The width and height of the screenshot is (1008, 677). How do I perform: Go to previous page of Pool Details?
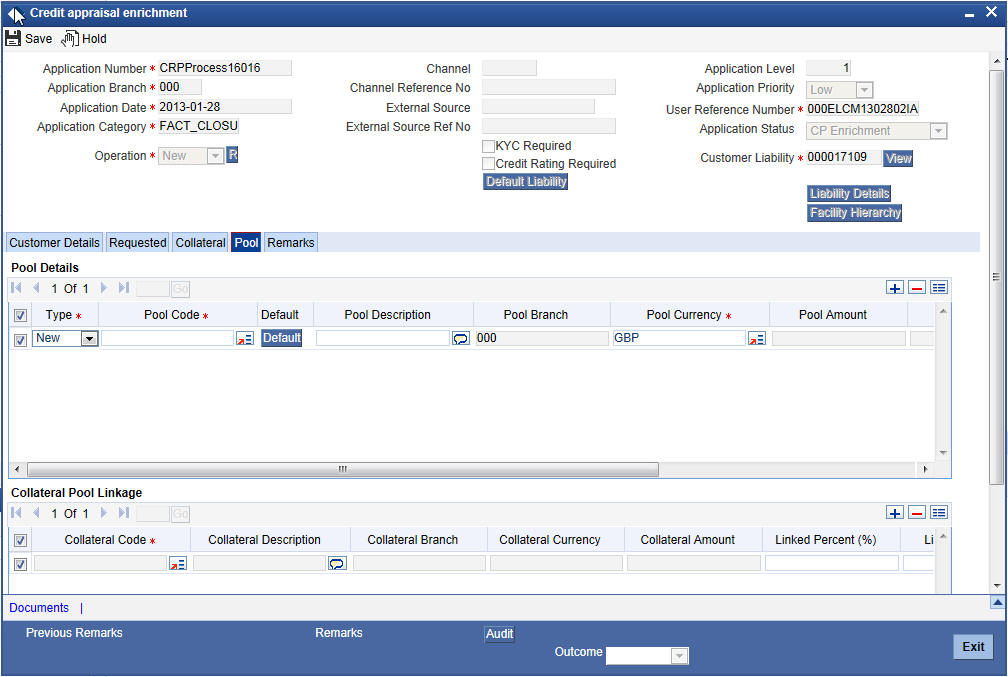pyautogui.click(x=36, y=288)
